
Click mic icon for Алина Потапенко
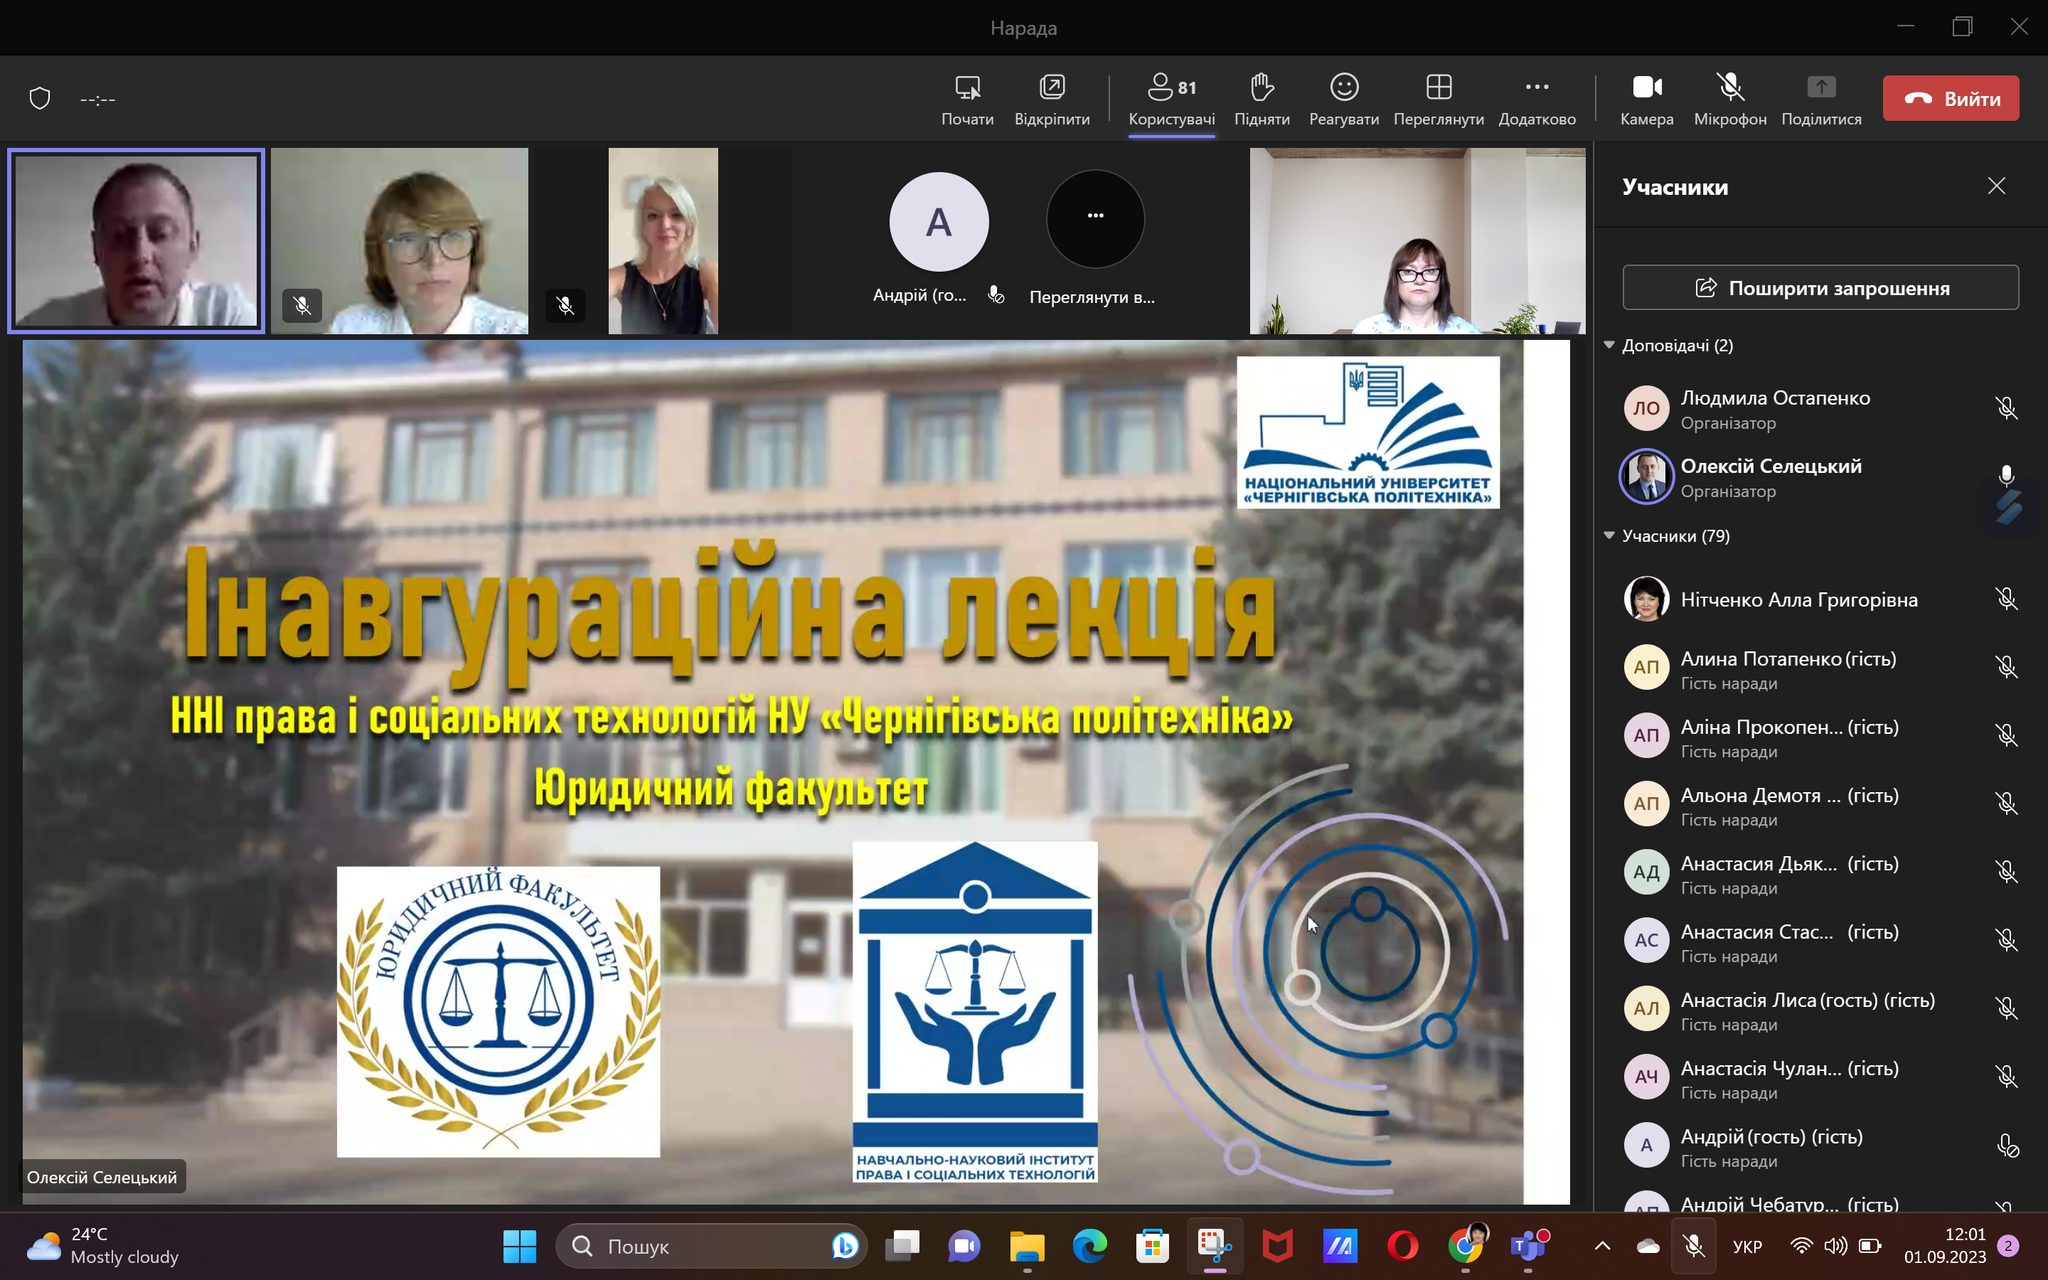[x=2006, y=667]
